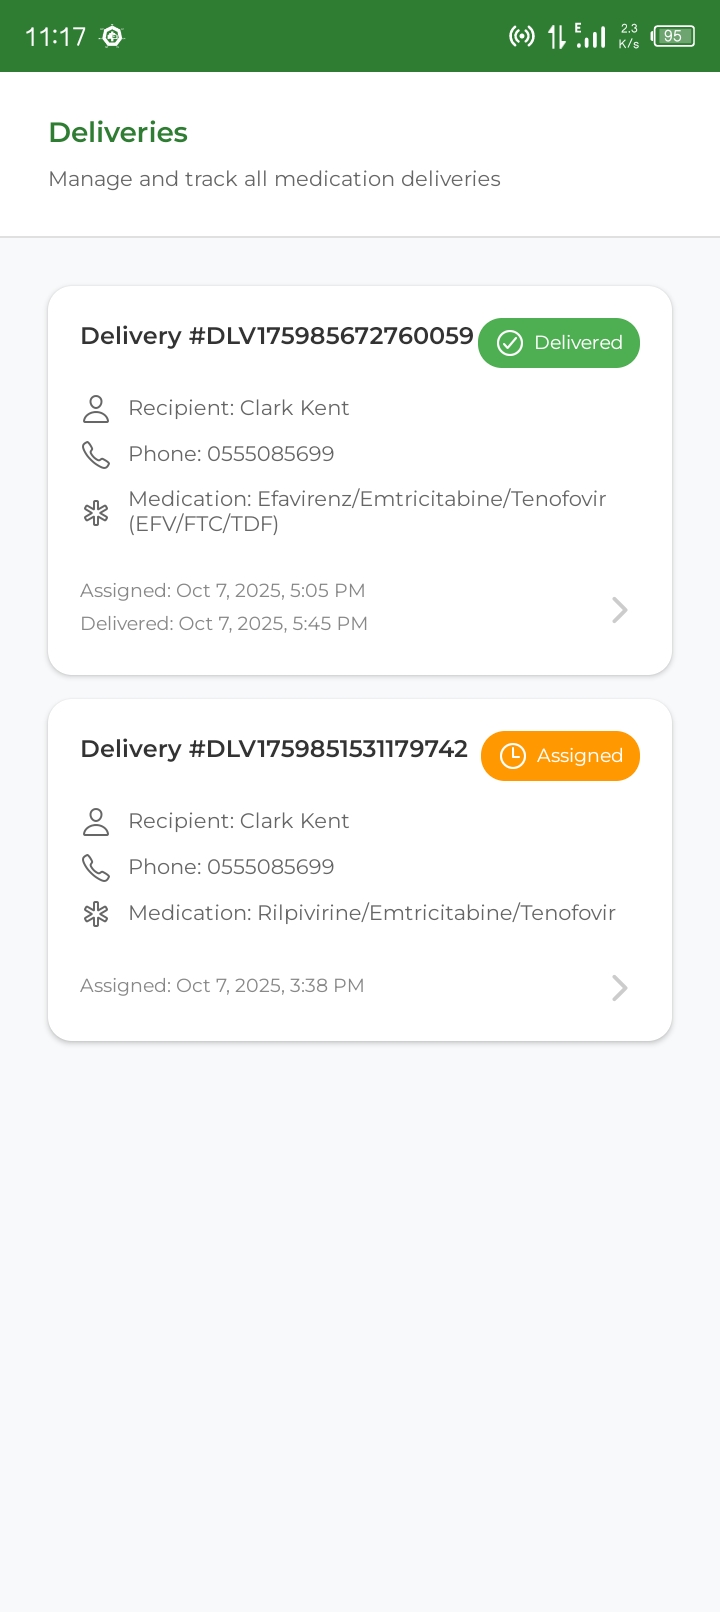The width and height of the screenshot is (720, 1612).
Task: Click the hotspot icon in the status bar
Action: pos(521,37)
